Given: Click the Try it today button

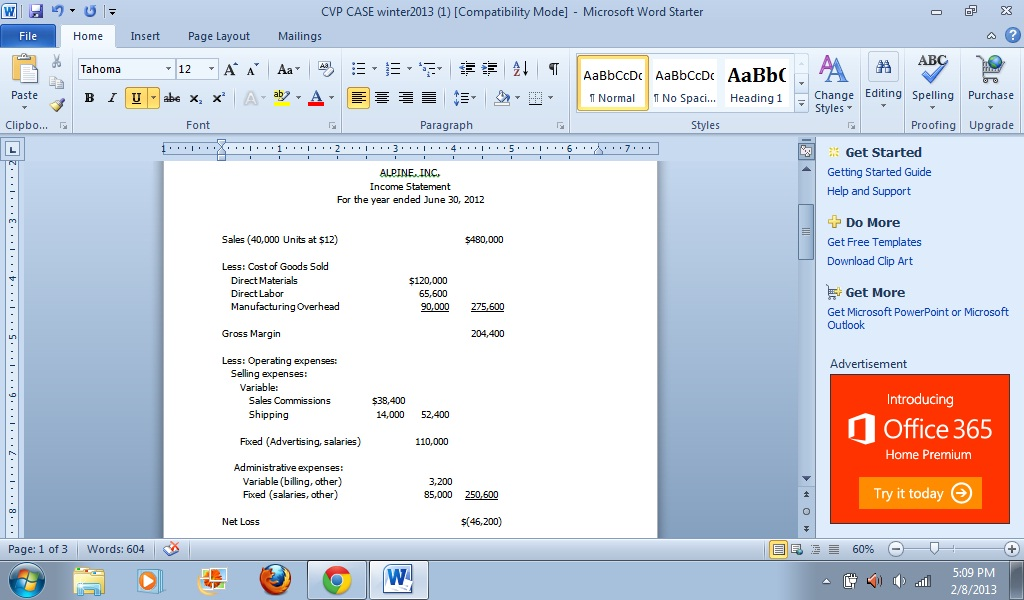Looking at the screenshot, I should point(919,493).
